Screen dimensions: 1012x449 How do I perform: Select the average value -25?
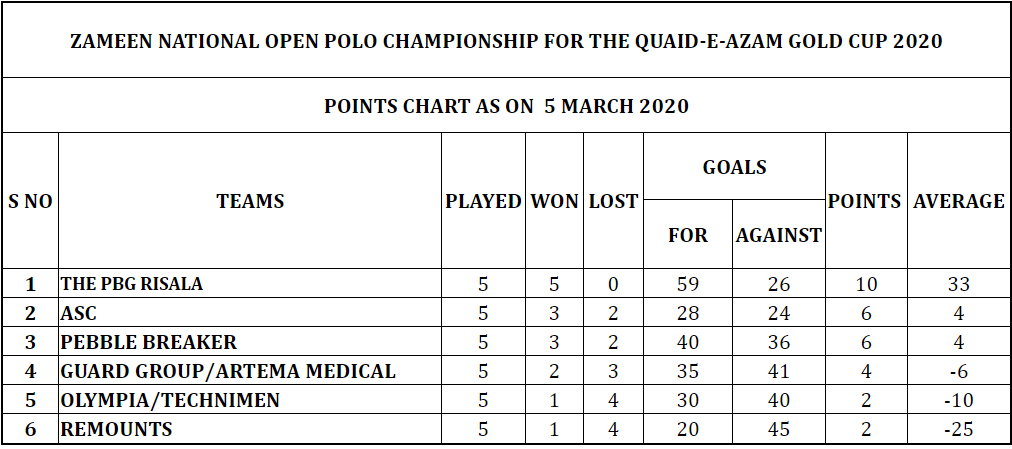click(x=958, y=428)
